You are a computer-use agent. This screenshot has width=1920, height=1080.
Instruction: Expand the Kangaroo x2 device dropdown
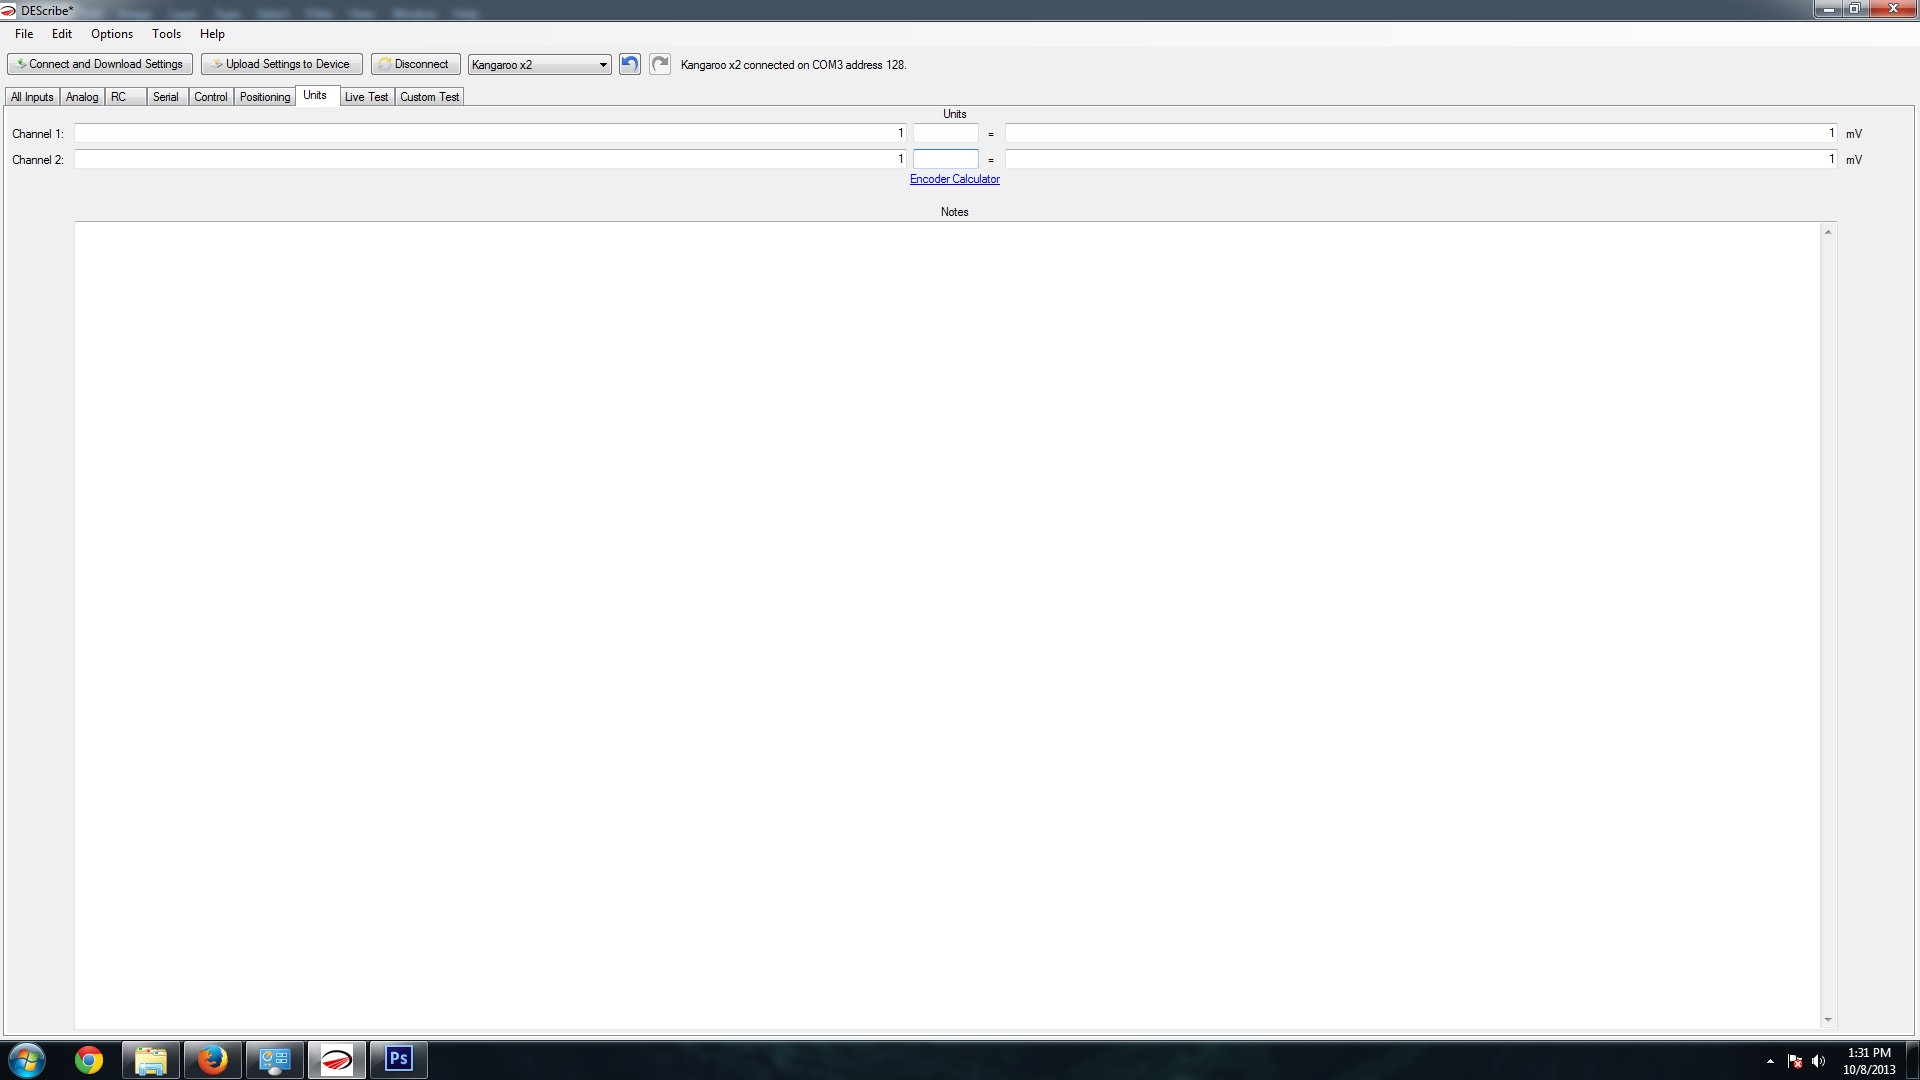pos(602,65)
